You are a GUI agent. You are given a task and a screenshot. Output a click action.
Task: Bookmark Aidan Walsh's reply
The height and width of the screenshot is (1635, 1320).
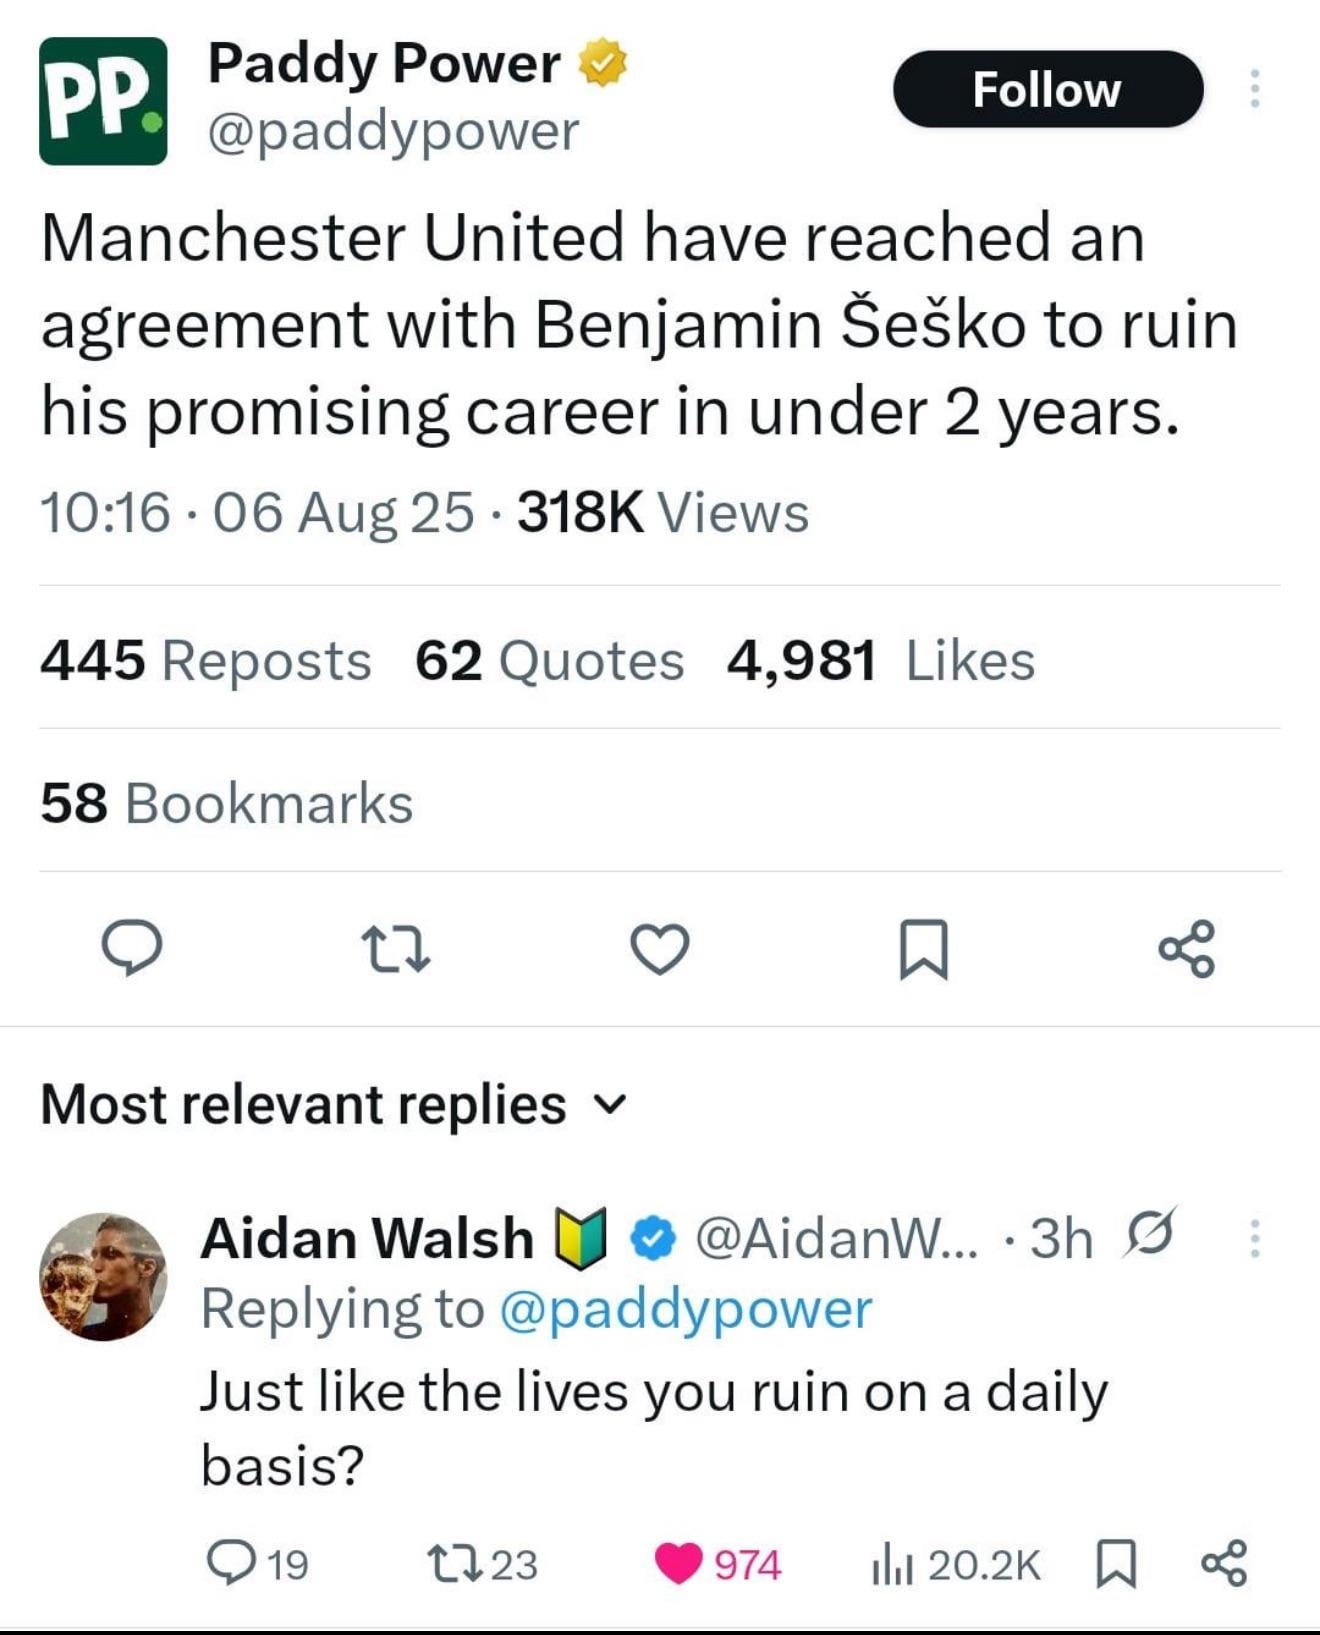(1116, 1564)
